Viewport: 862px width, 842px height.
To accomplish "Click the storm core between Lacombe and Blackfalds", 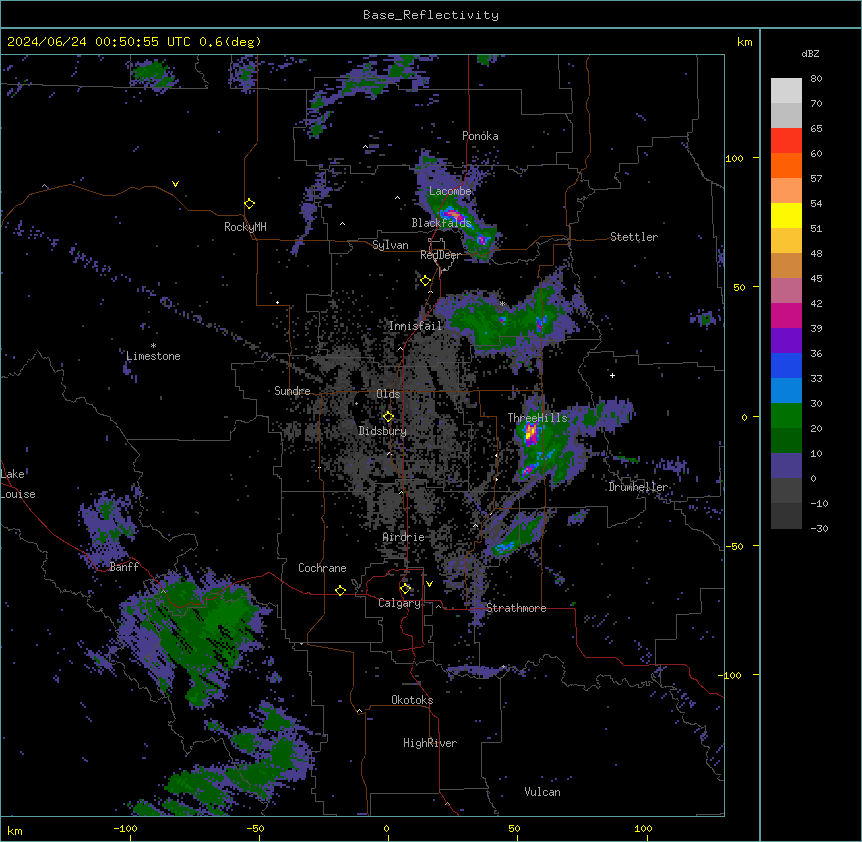I will pyautogui.click(x=453, y=213).
